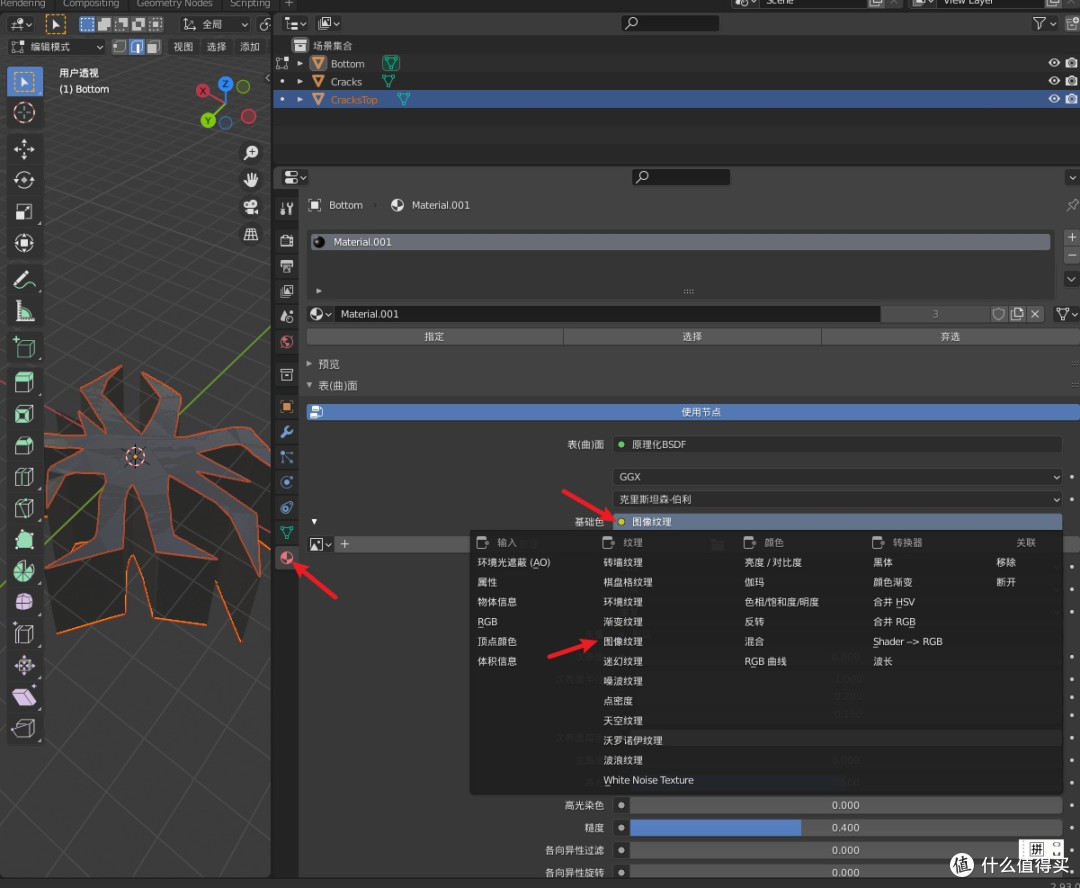1080x888 pixels.
Task: Adjust the 糙度 roughness slider
Action: click(845, 827)
